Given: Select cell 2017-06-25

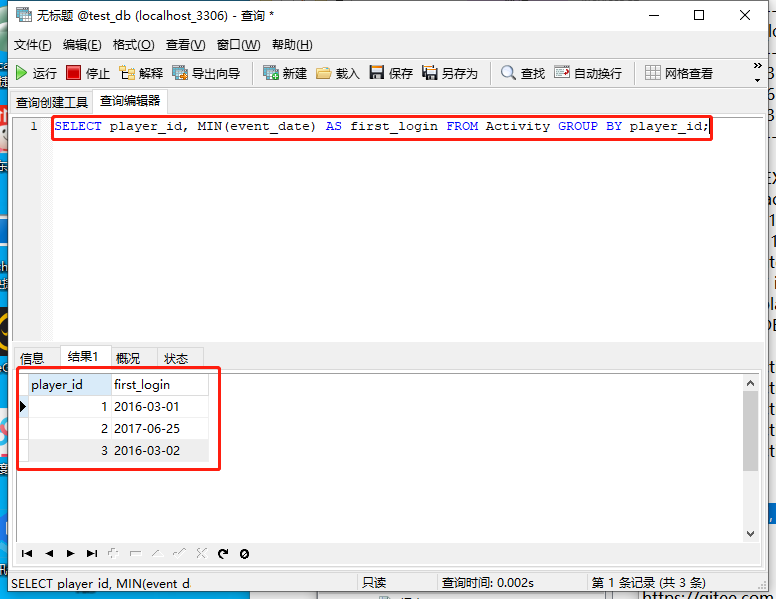Looking at the screenshot, I should pyautogui.click(x=160, y=429).
